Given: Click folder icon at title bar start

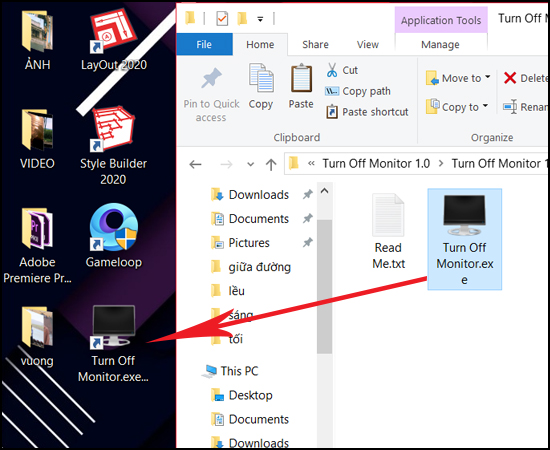Looking at the screenshot, I should pos(190,18).
